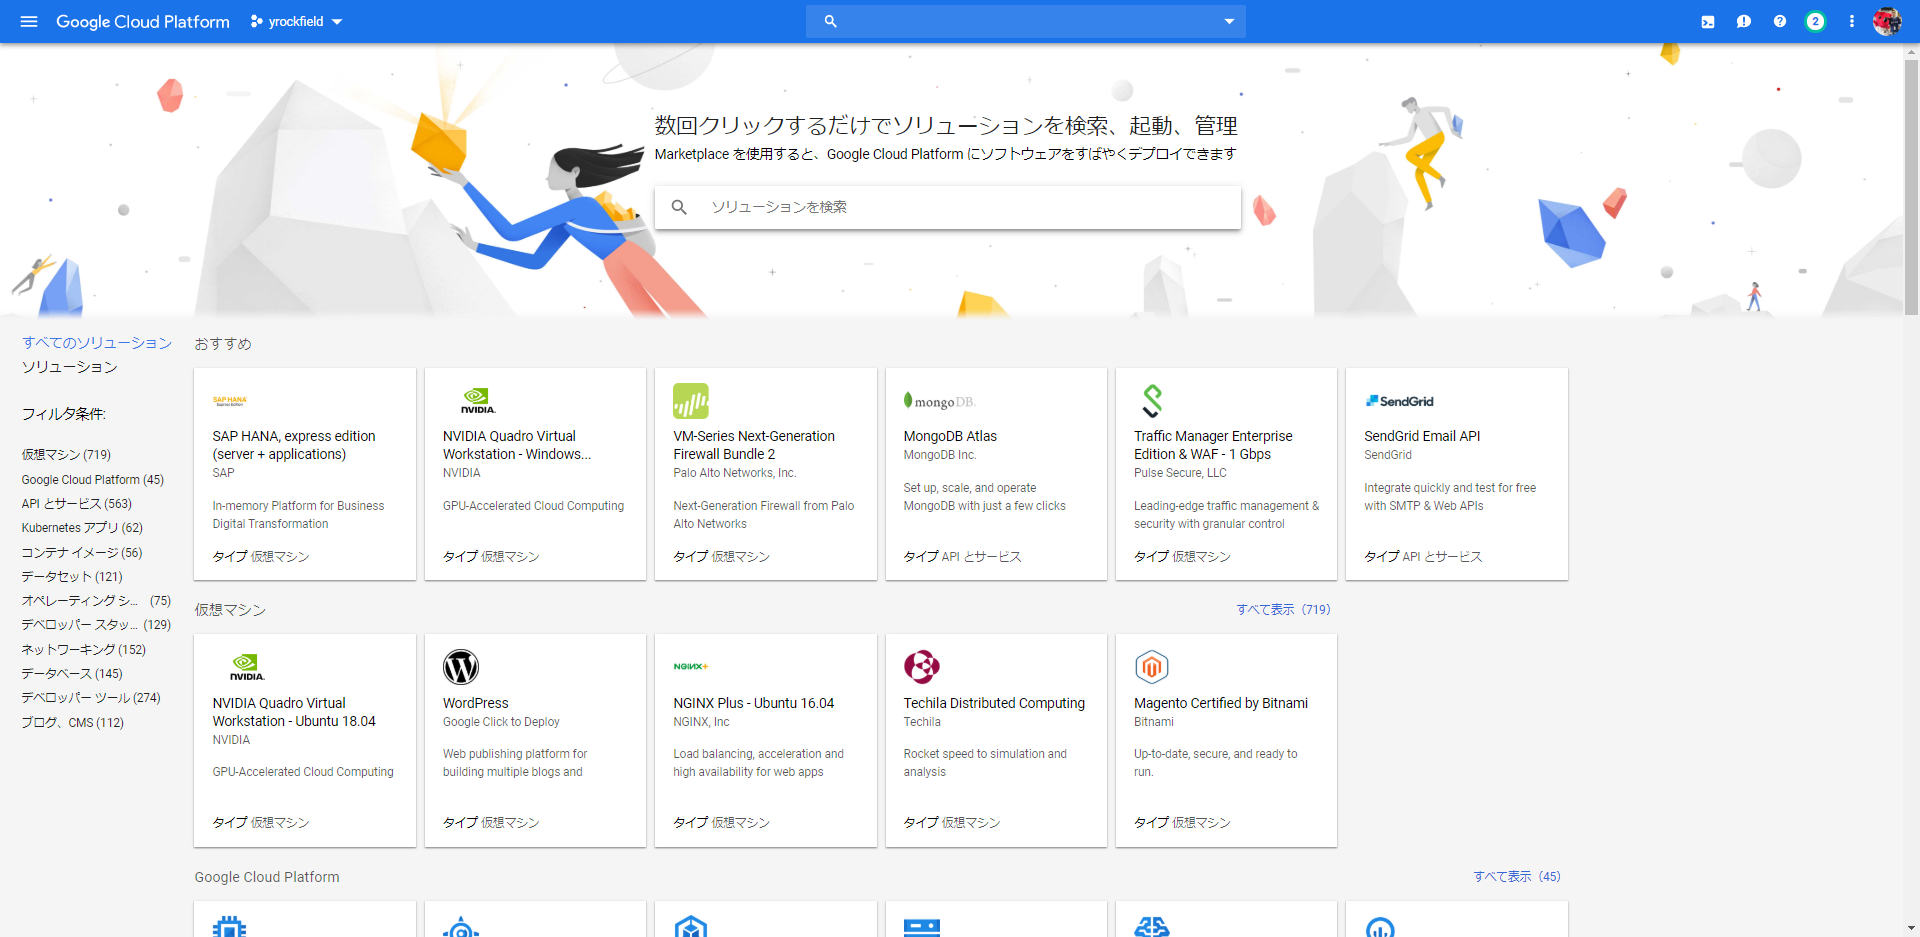This screenshot has width=1920, height=937.
Task: Filter by デベロッパー スタック (129)
Action: 96,625
